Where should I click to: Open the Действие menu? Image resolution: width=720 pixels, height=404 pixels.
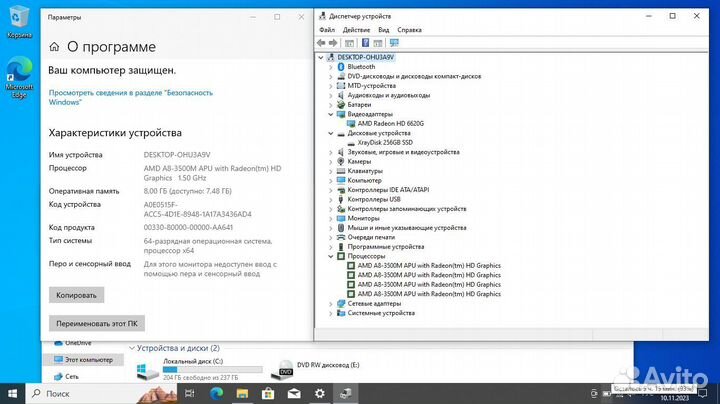pyautogui.click(x=356, y=30)
